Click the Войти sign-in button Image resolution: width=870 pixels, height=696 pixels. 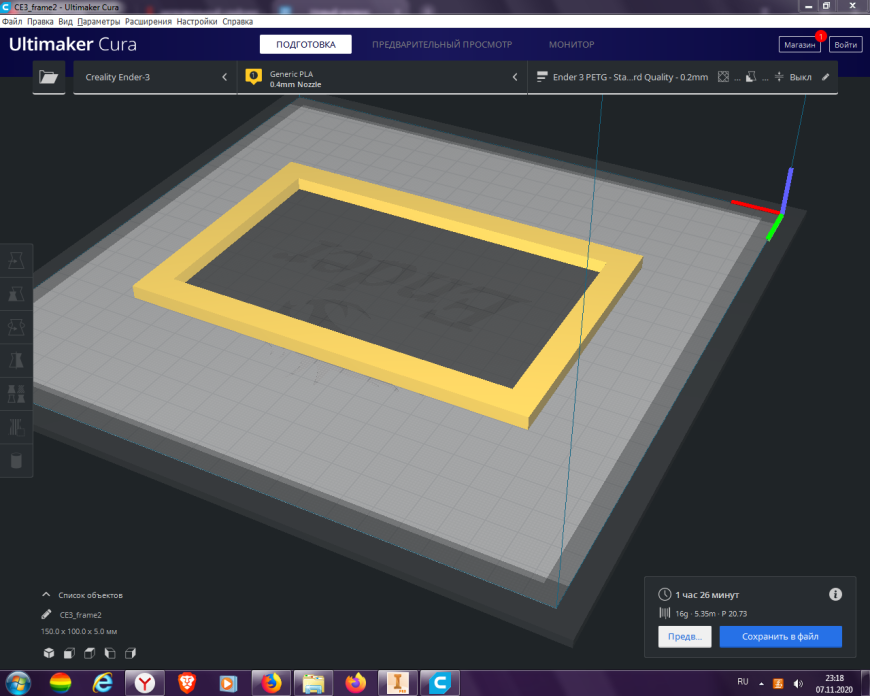tap(846, 45)
